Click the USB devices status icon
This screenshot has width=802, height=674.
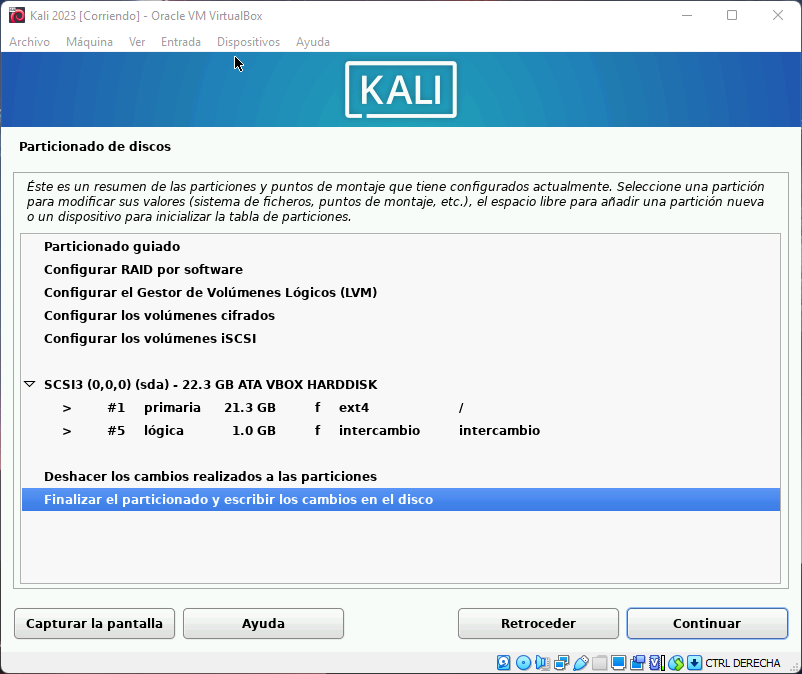pyautogui.click(x=581, y=663)
